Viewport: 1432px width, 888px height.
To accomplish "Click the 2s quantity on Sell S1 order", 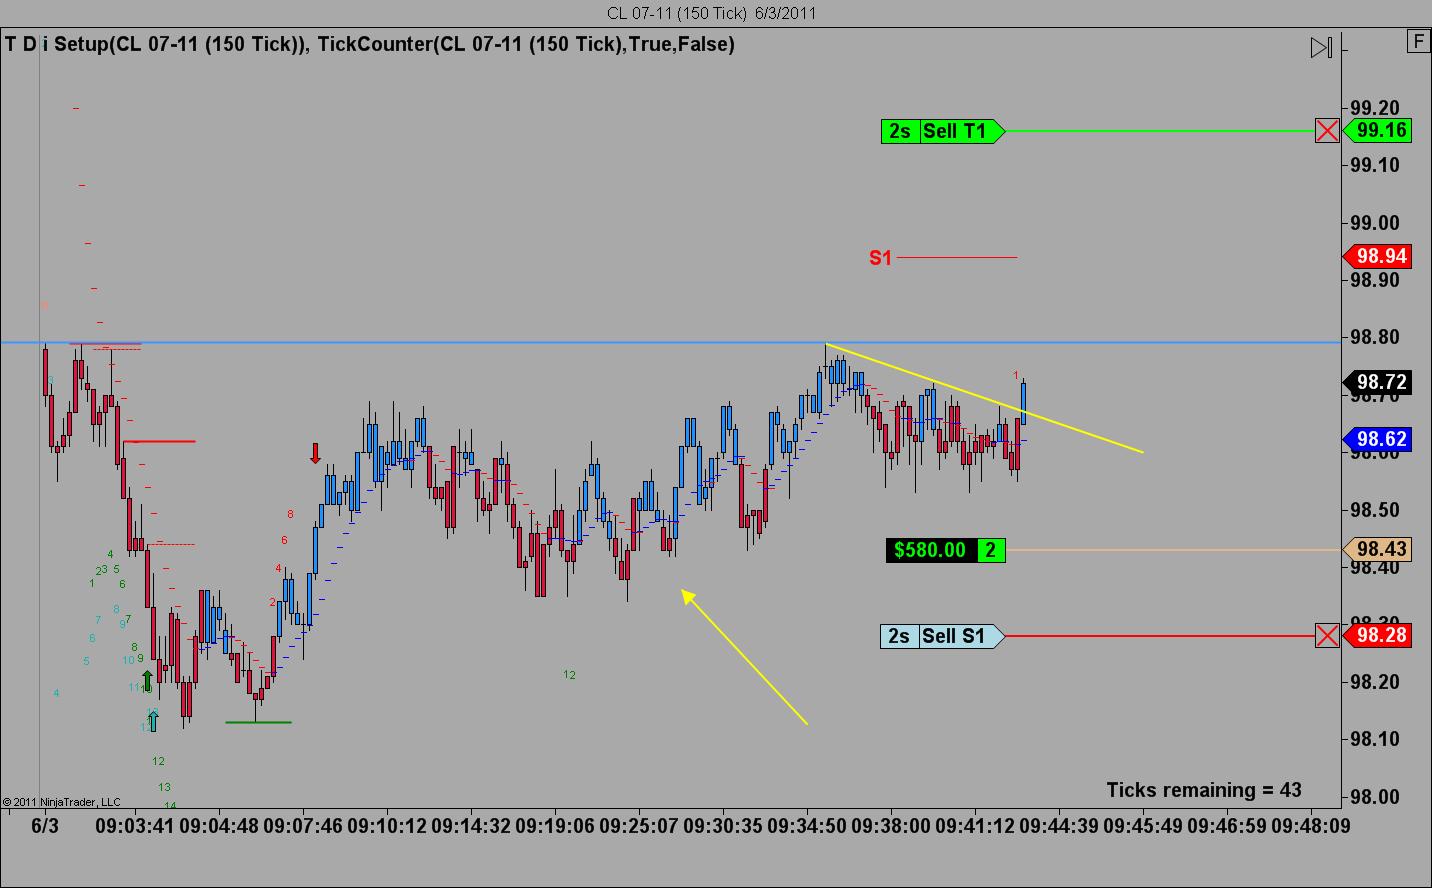I will pos(900,636).
